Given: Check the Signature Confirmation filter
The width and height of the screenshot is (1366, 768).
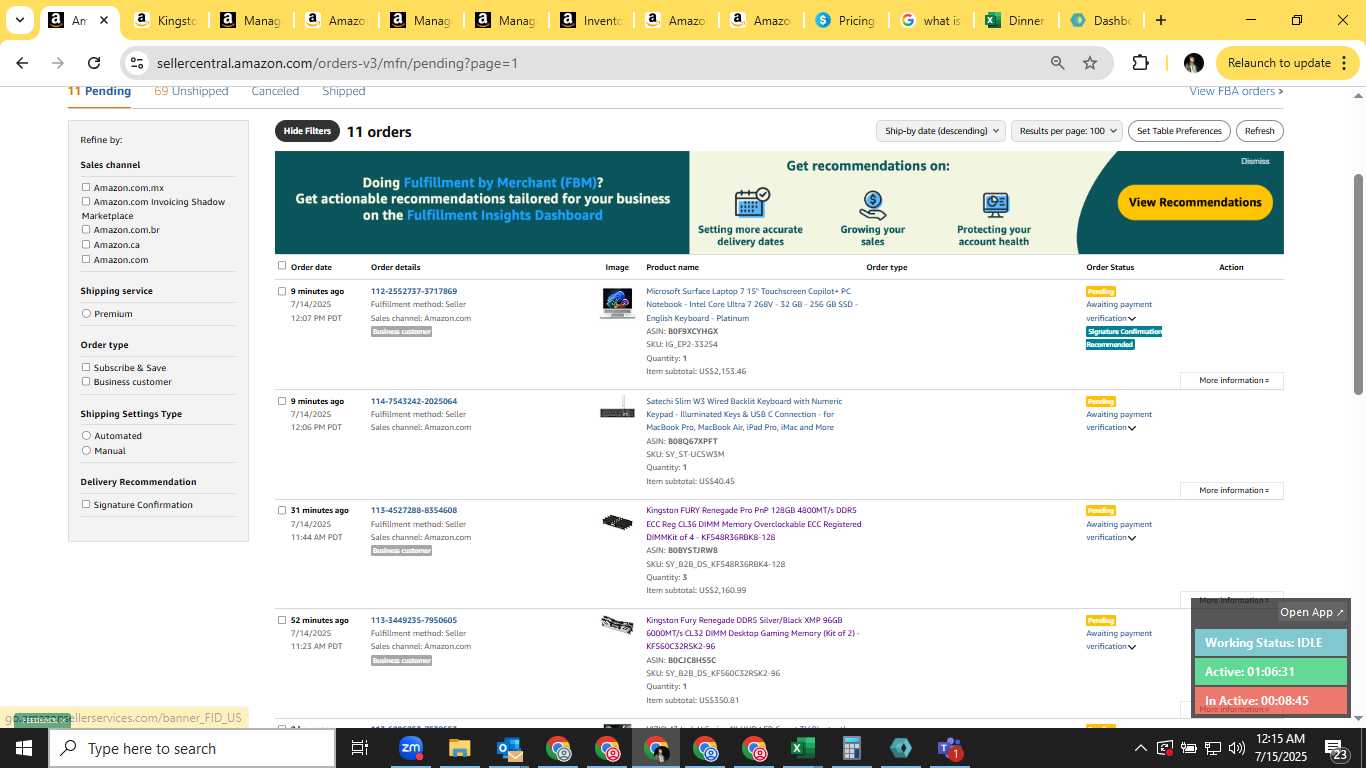Looking at the screenshot, I should (86, 504).
